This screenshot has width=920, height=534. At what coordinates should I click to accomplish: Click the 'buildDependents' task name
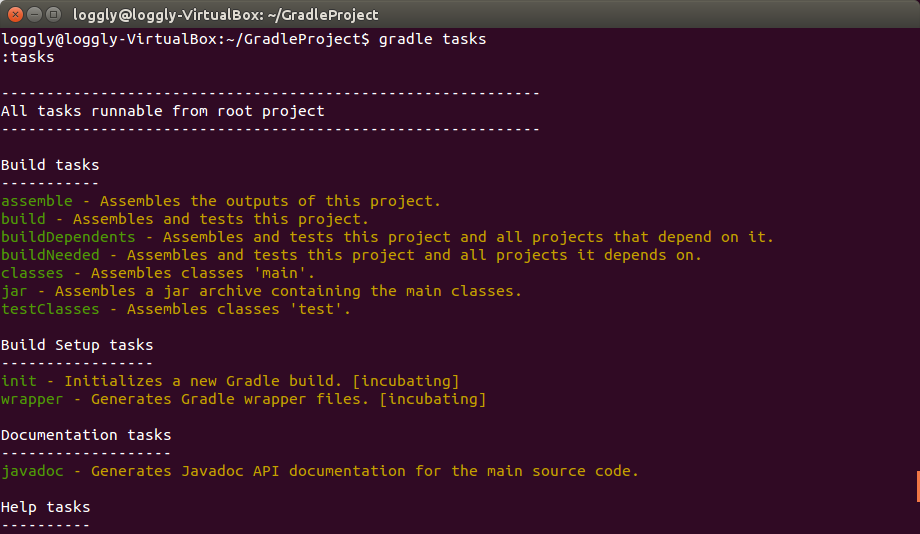coord(68,237)
